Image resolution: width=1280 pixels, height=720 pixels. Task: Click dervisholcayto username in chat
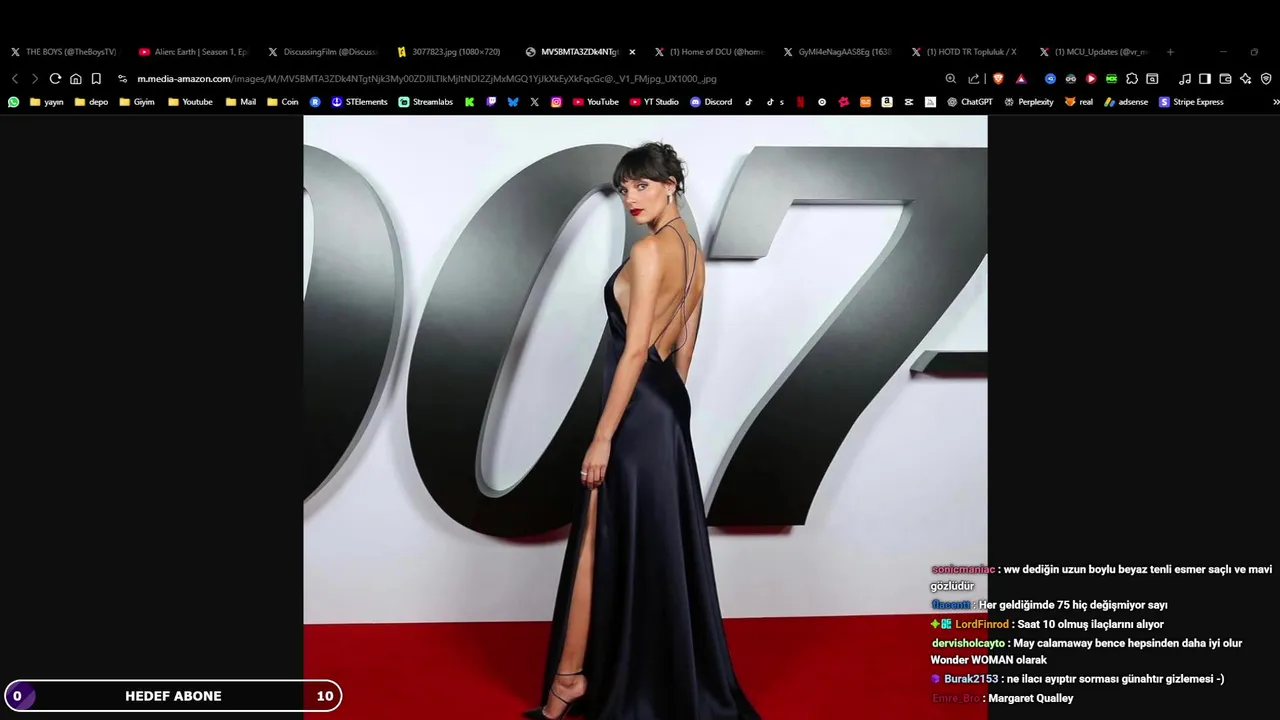(968, 644)
